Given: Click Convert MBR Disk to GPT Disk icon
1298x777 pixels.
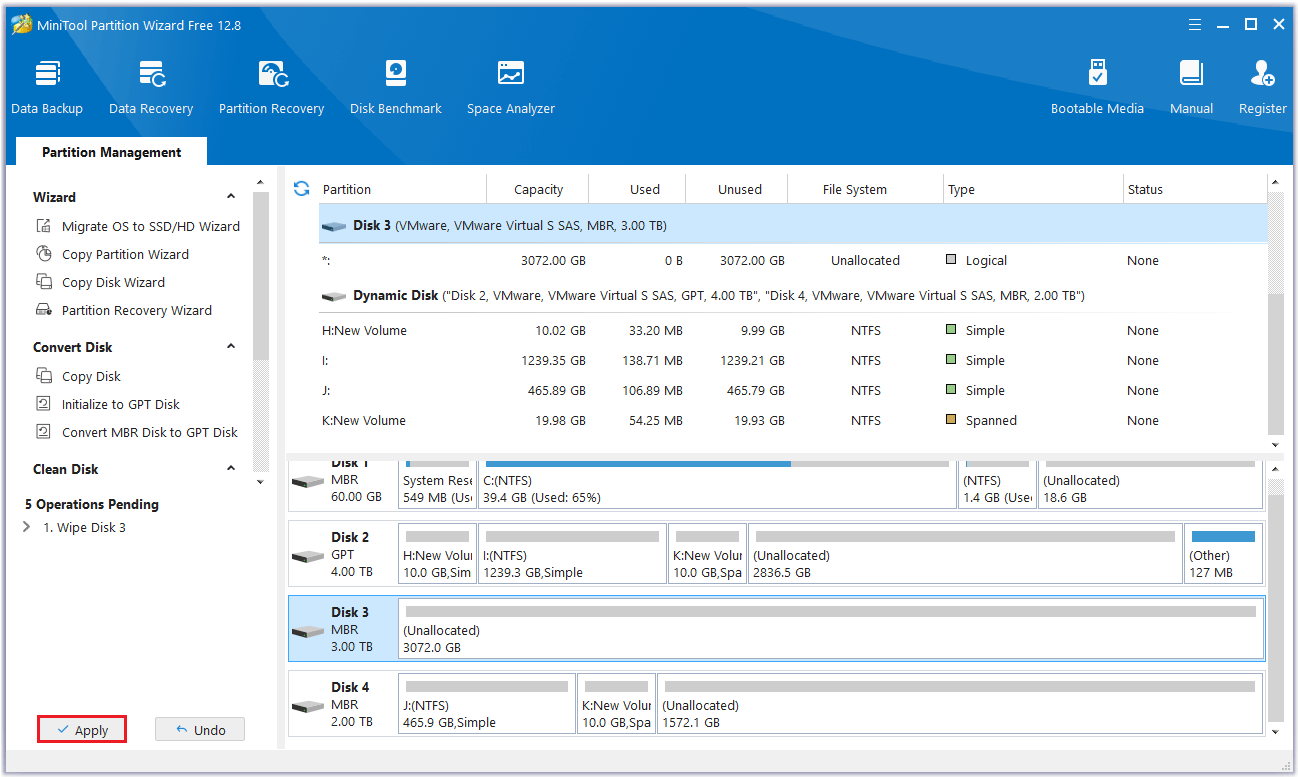Looking at the screenshot, I should point(43,432).
